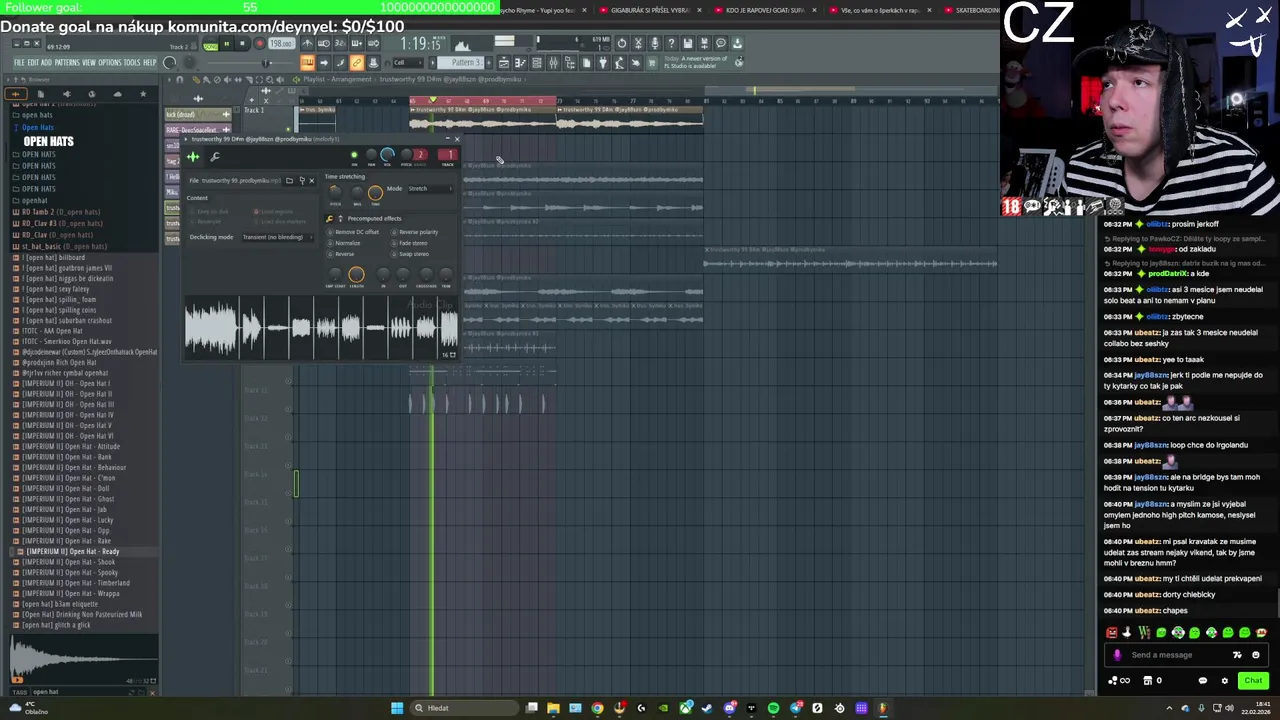
Task: Enable Fade stereo option
Action: pos(409,243)
